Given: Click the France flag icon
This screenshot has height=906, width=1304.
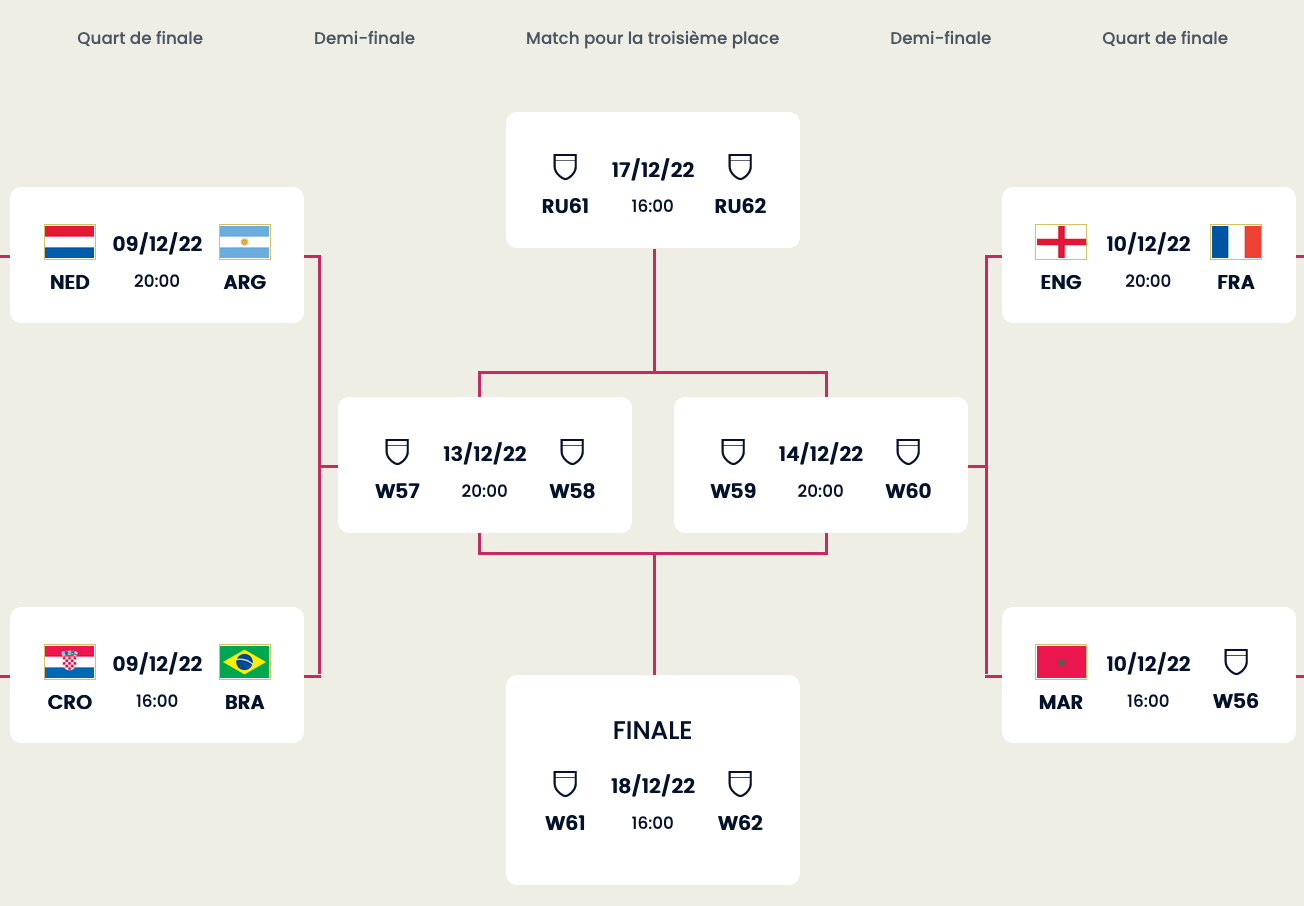Looking at the screenshot, I should pos(1236,242).
